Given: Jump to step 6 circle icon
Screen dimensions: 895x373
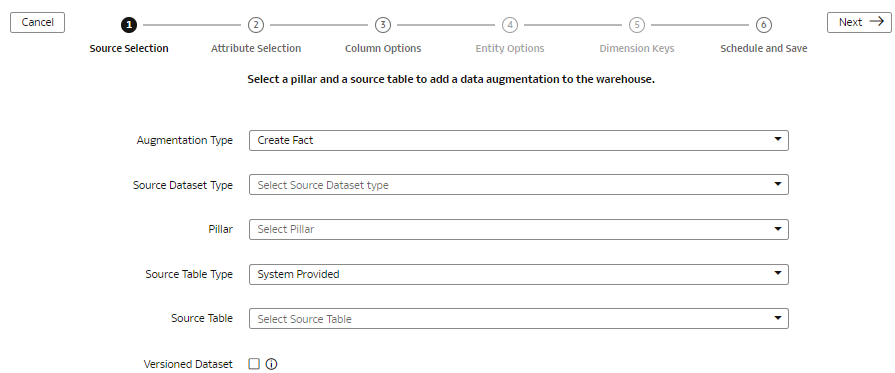Looking at the screenshot, I should [x=764, y=25].
